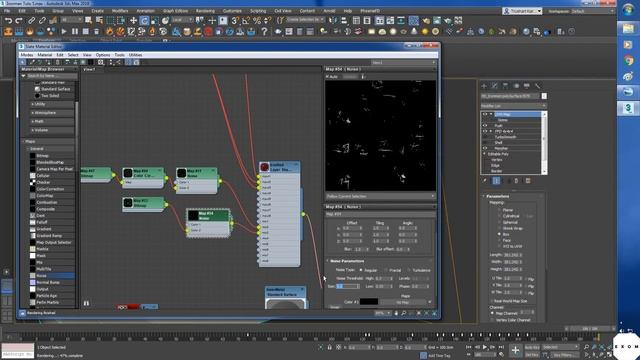
Task: Select the Select and Link tool
Action: click(31, 20)
